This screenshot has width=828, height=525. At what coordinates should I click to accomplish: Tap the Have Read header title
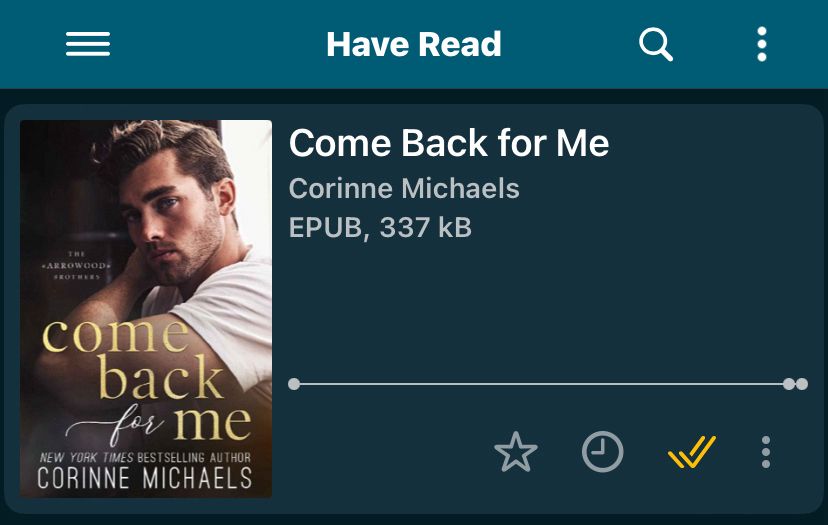[413, 44]
